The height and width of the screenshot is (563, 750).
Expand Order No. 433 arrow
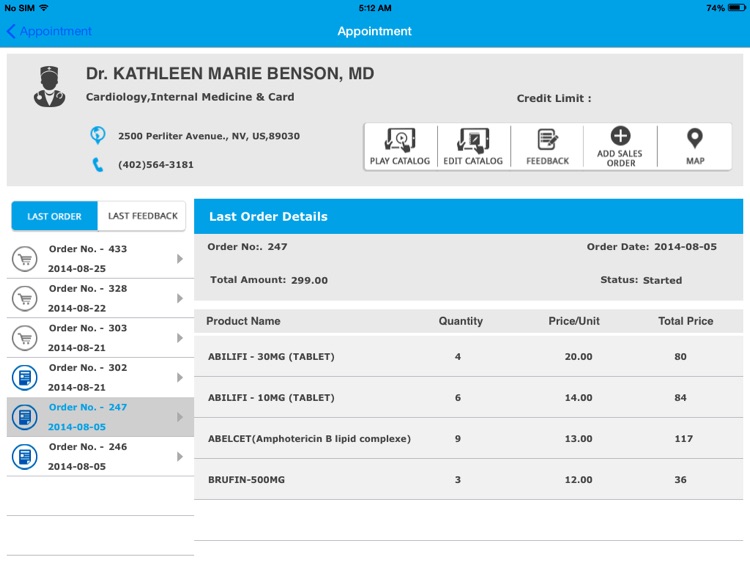(x=180, y=259)
